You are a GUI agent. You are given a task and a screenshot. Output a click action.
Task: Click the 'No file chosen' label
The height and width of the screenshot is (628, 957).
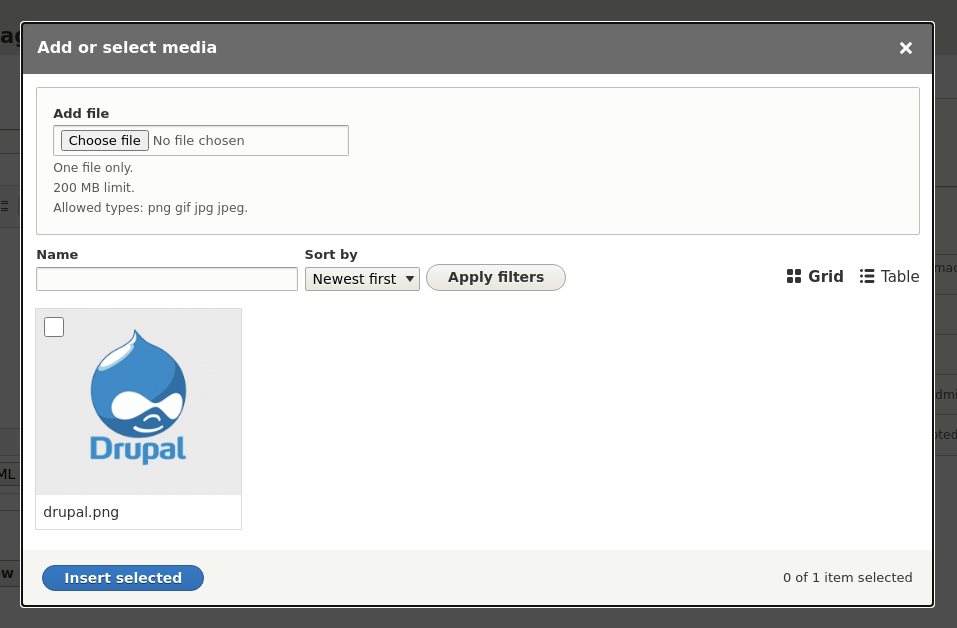click(x=198, y=140)
